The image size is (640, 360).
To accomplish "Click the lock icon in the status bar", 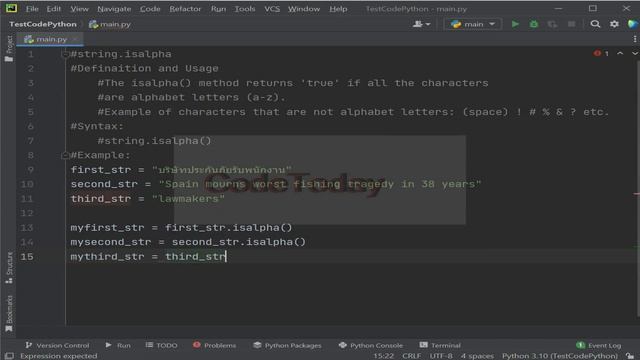I will click(631, 356).
